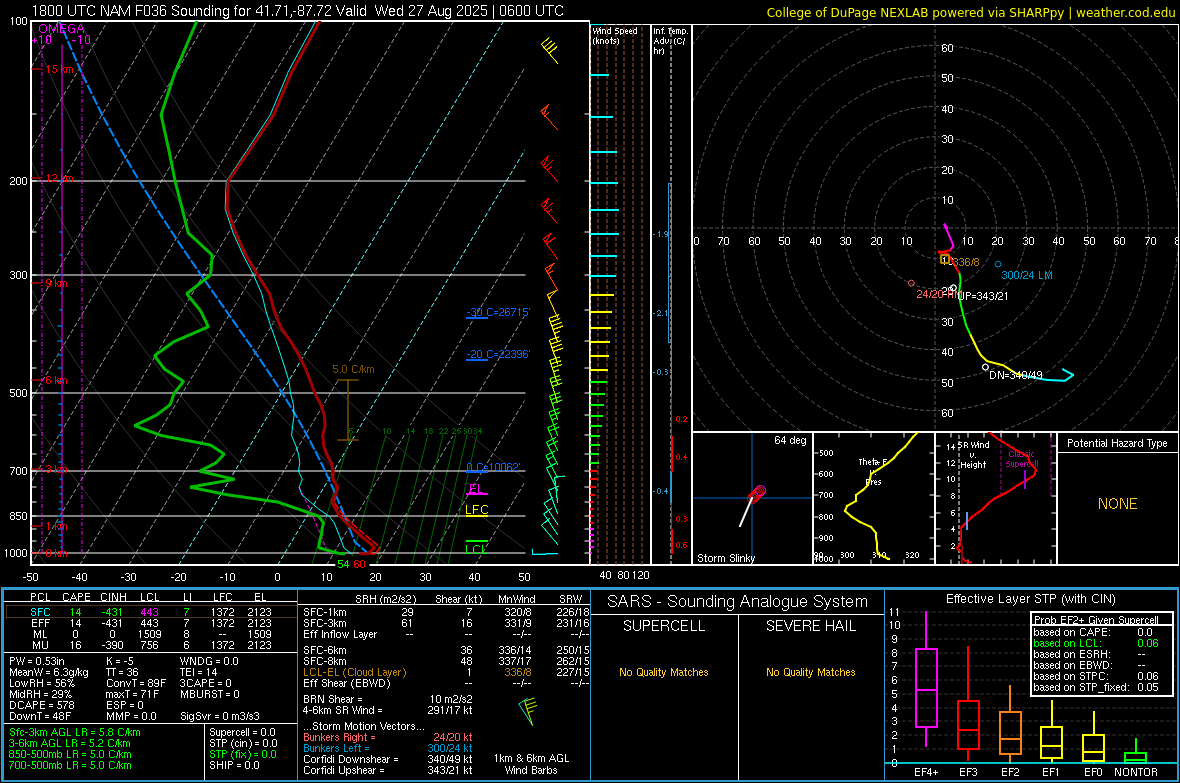Click the Storm Slinky caption

[x=725, y=558]
